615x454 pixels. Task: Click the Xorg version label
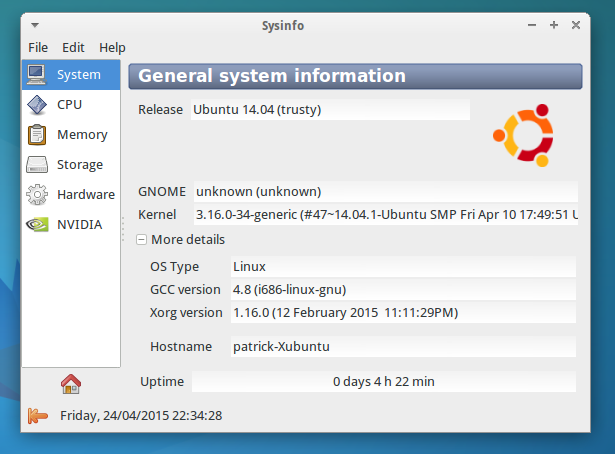pos(186,312)
